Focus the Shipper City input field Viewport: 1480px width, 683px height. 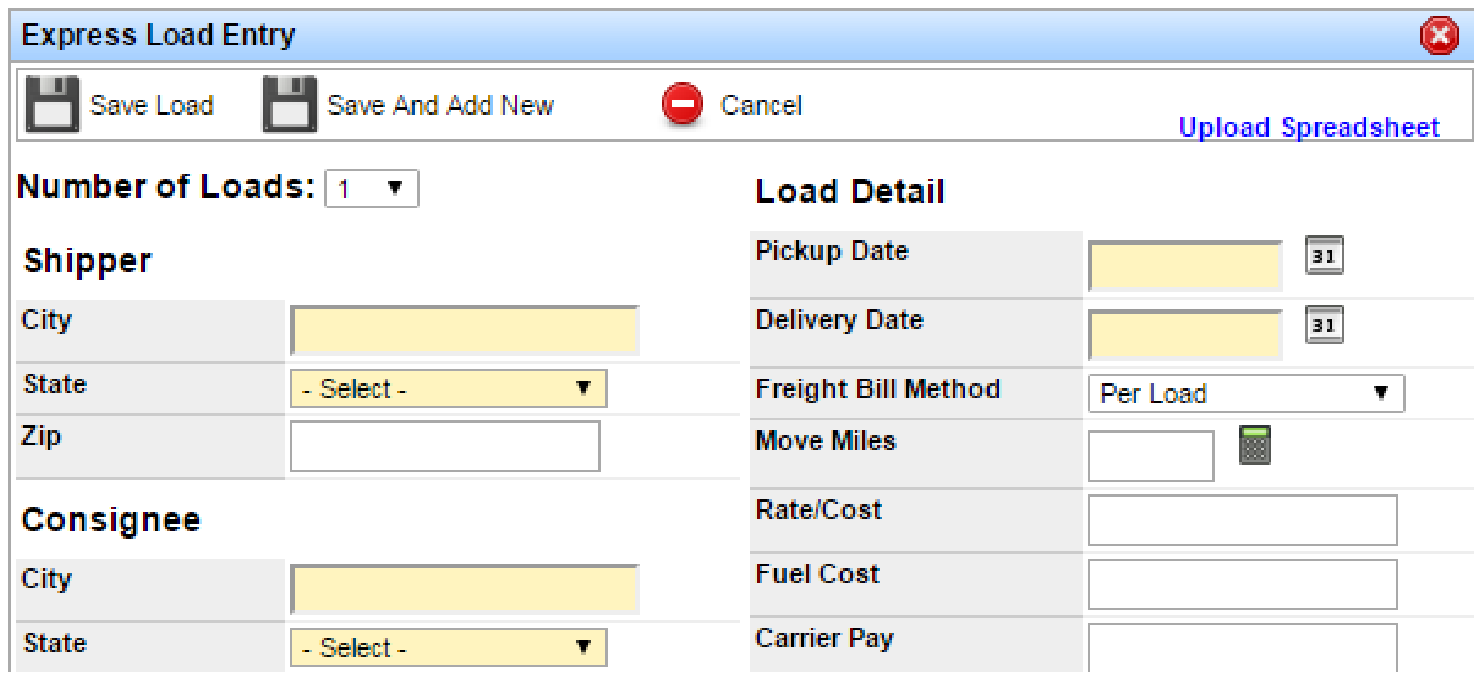(x=465, y=331)
